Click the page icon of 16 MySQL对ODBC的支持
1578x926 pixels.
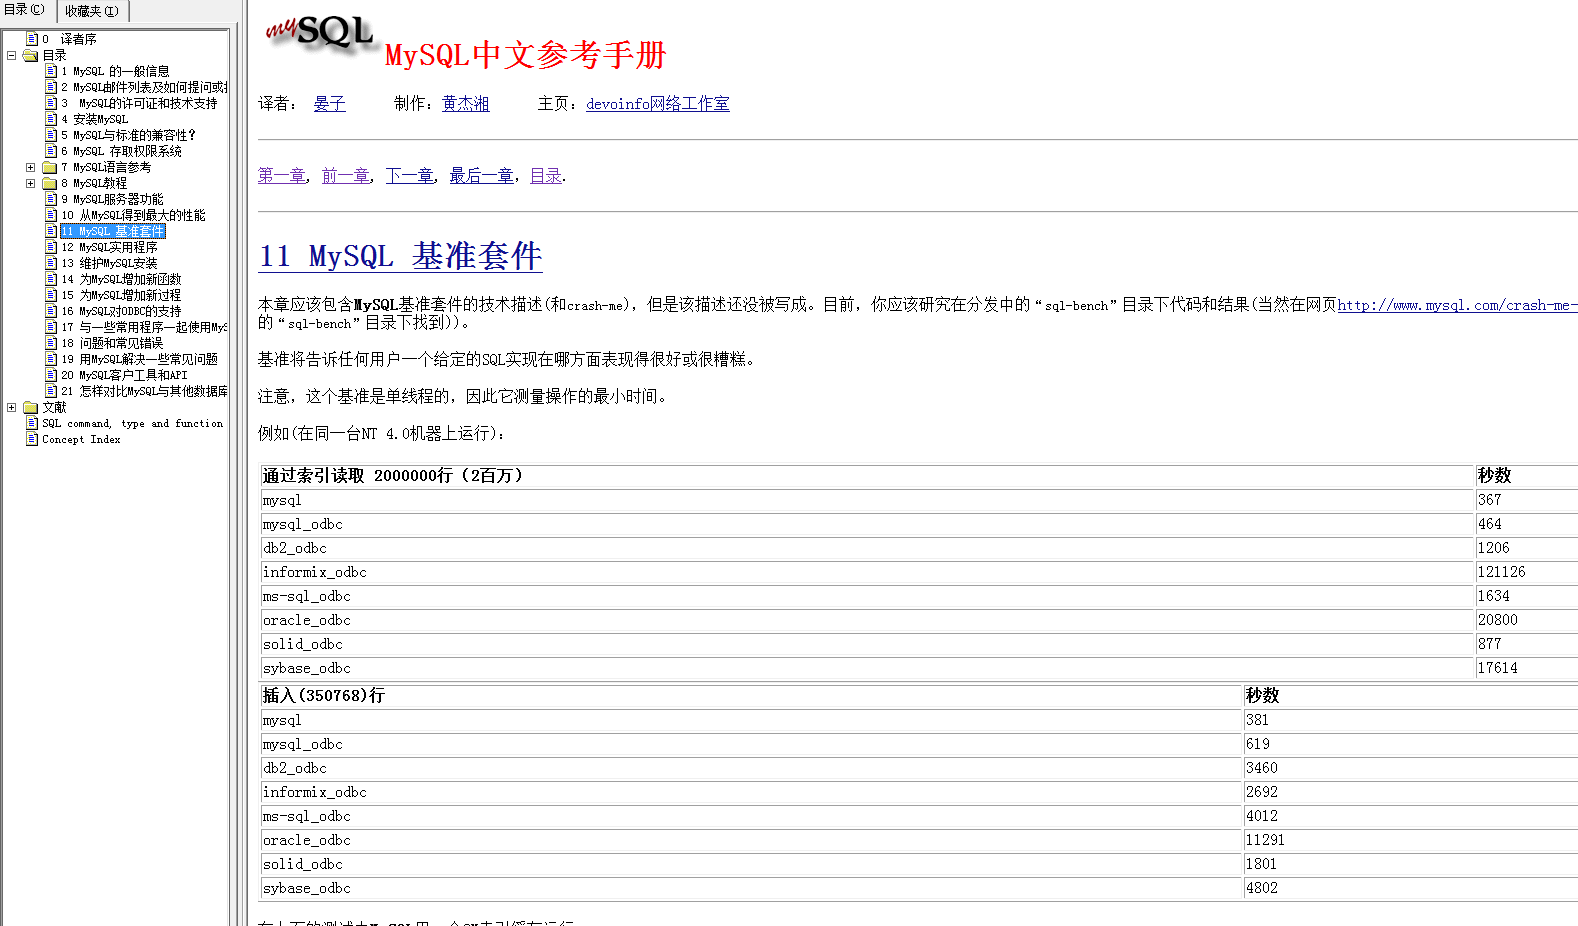coord(51,311)
